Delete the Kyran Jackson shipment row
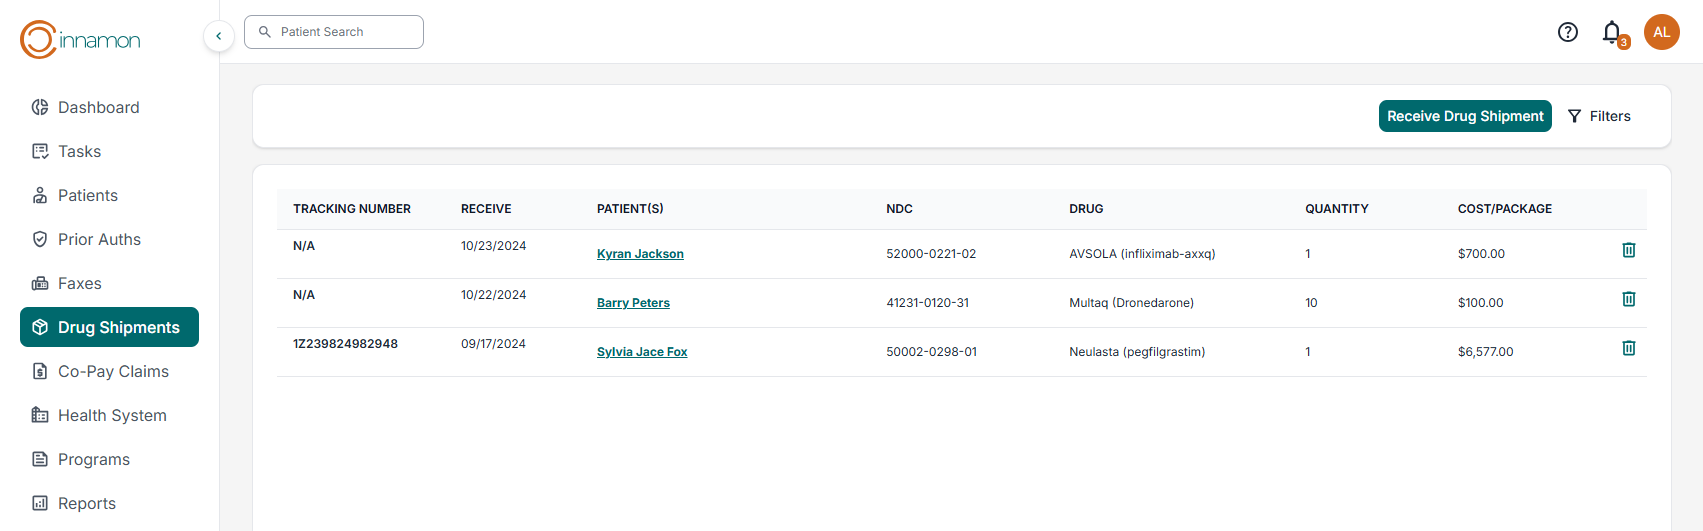 point(1628,250)
